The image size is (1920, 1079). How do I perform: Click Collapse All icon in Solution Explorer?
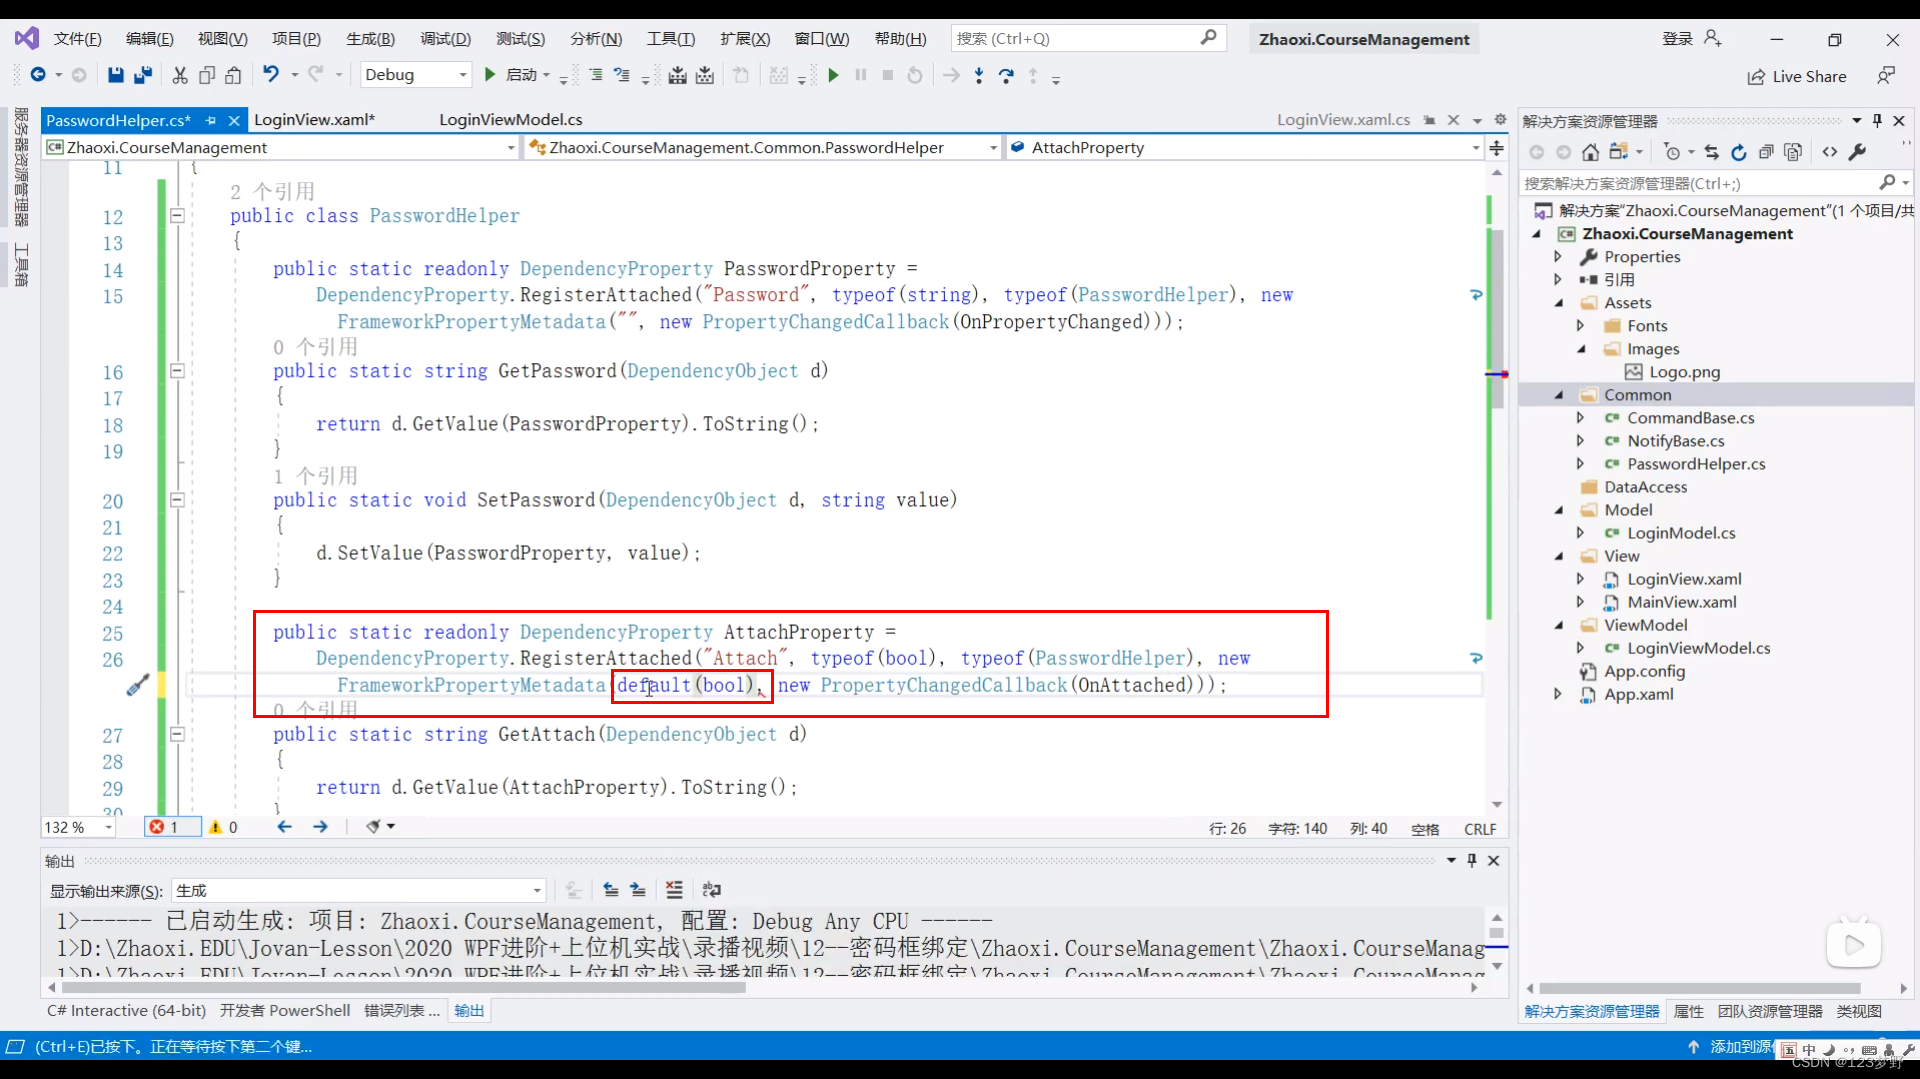tap(1766, 152)
